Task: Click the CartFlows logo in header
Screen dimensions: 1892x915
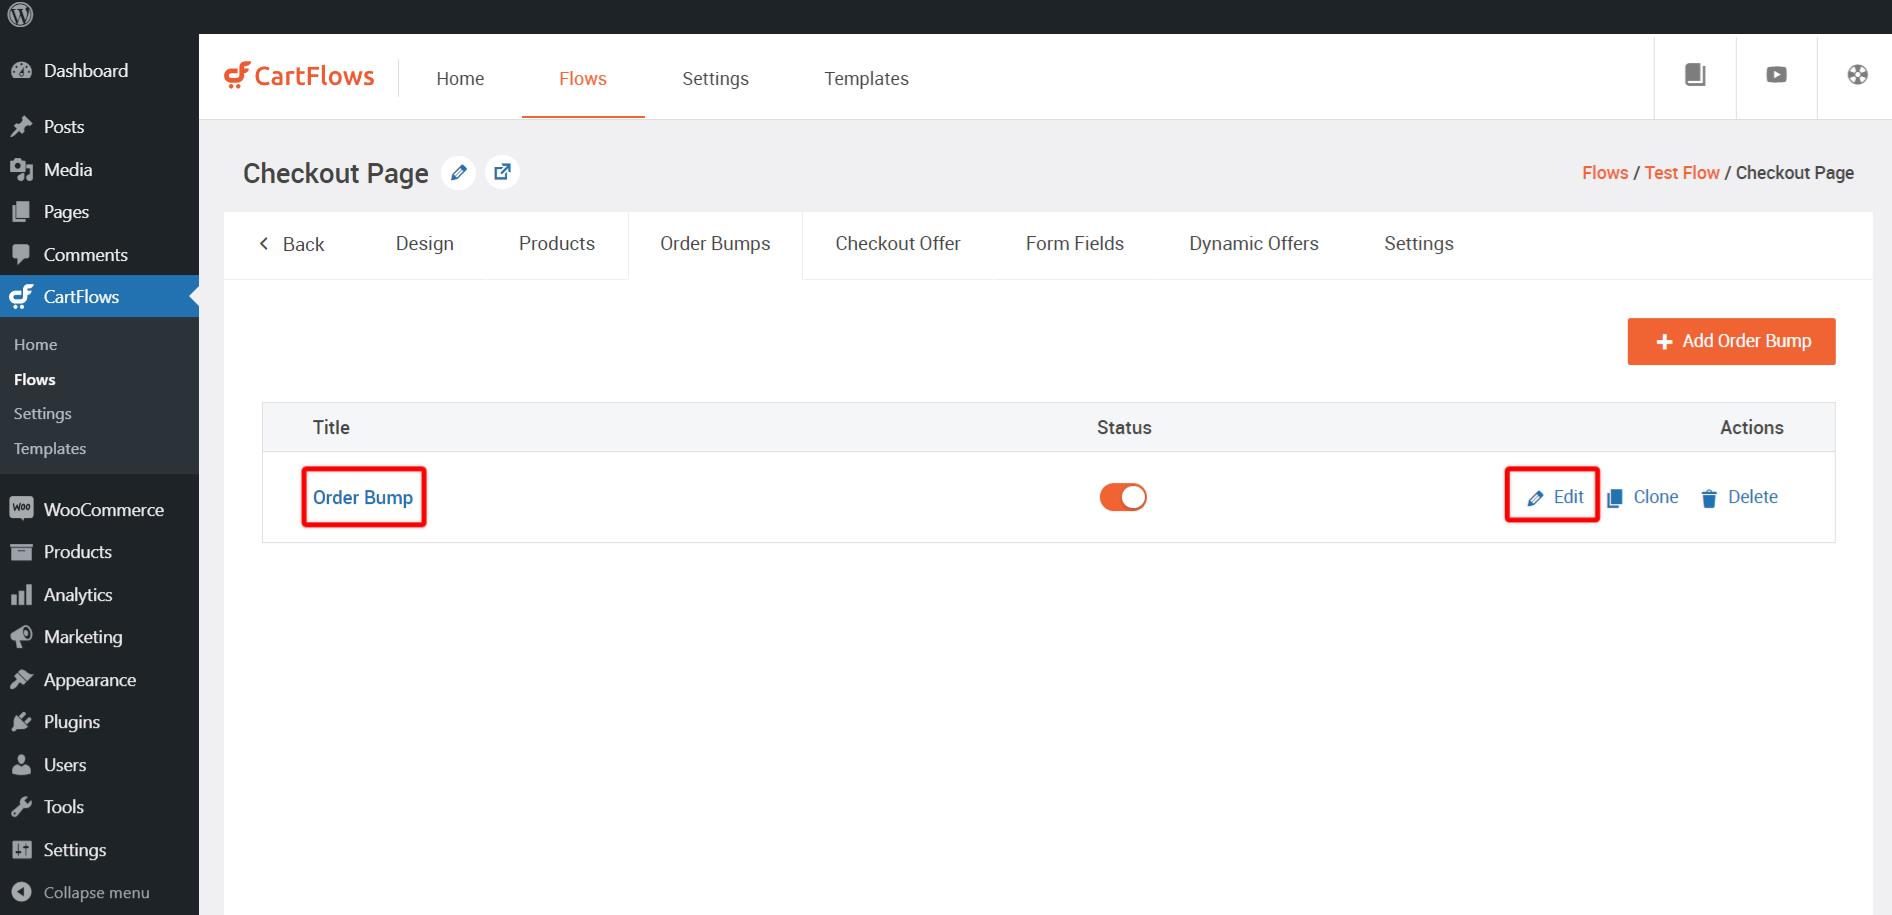Action: pos(299,77)
